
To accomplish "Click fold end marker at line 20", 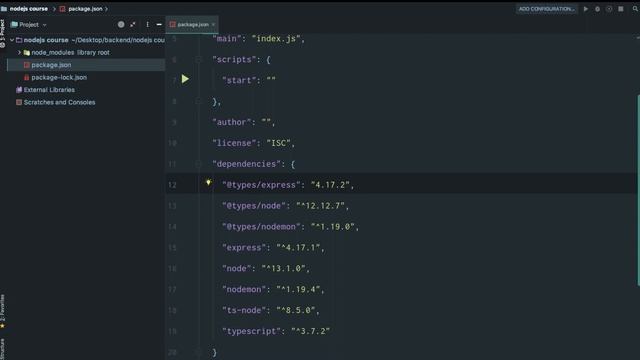I will point(198,352).
